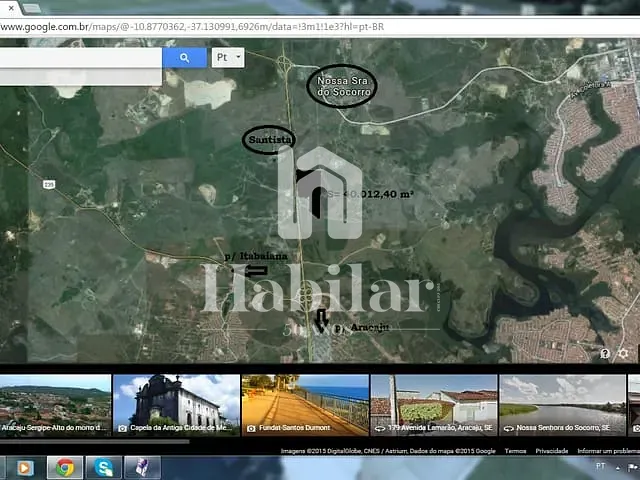The image size is (640, 480).
Task: Open Nossa Senhora do Socorro, SE street view
Action: (562, 405)
